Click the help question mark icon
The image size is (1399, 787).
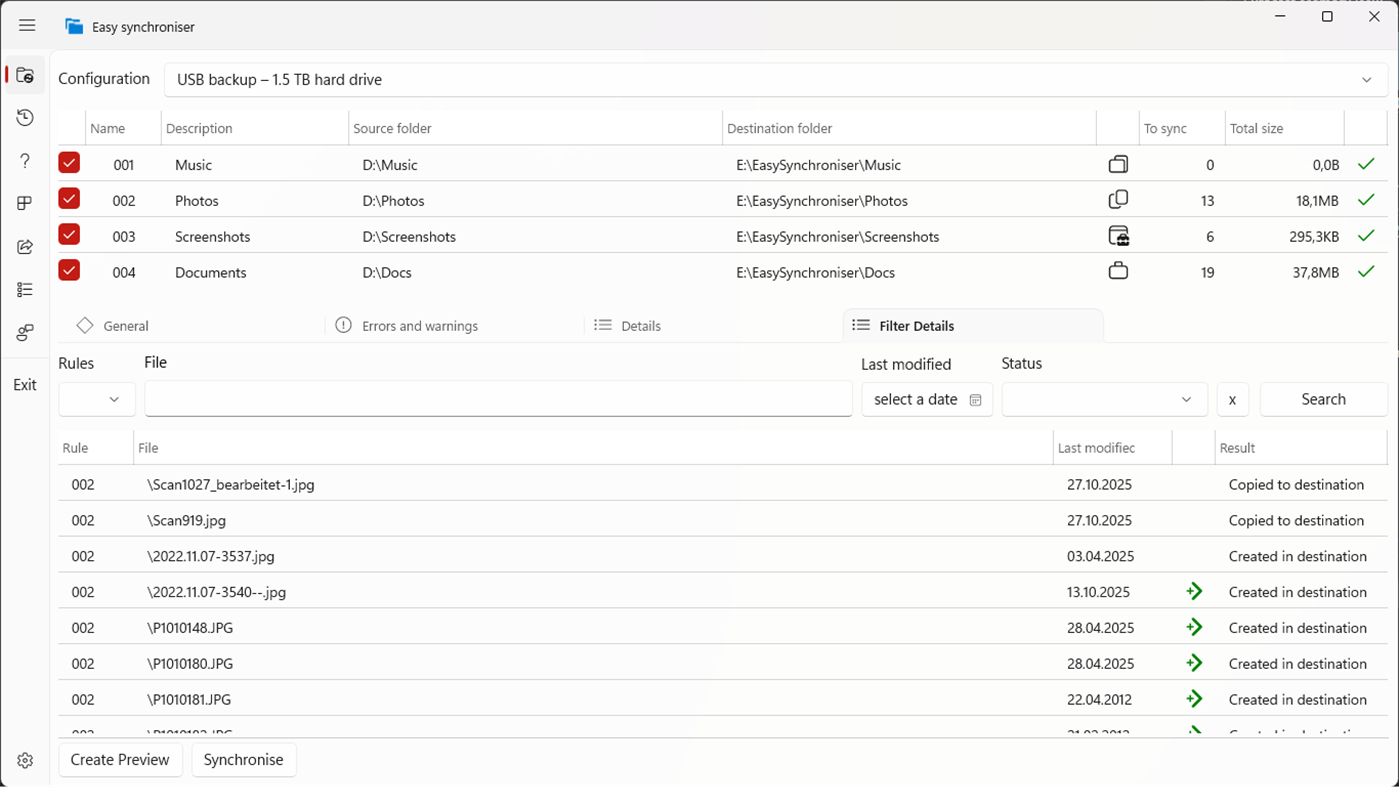pos(25,161)
